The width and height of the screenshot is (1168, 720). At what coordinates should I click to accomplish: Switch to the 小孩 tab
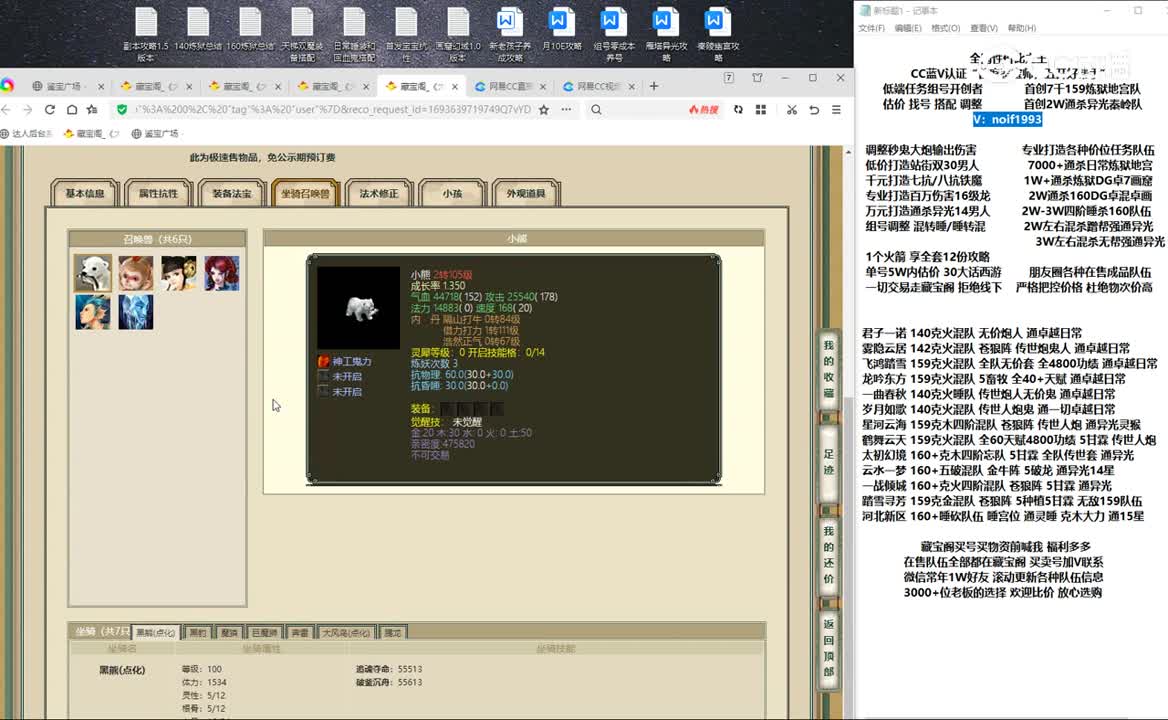pyautogui.click(x=452, y=194)
